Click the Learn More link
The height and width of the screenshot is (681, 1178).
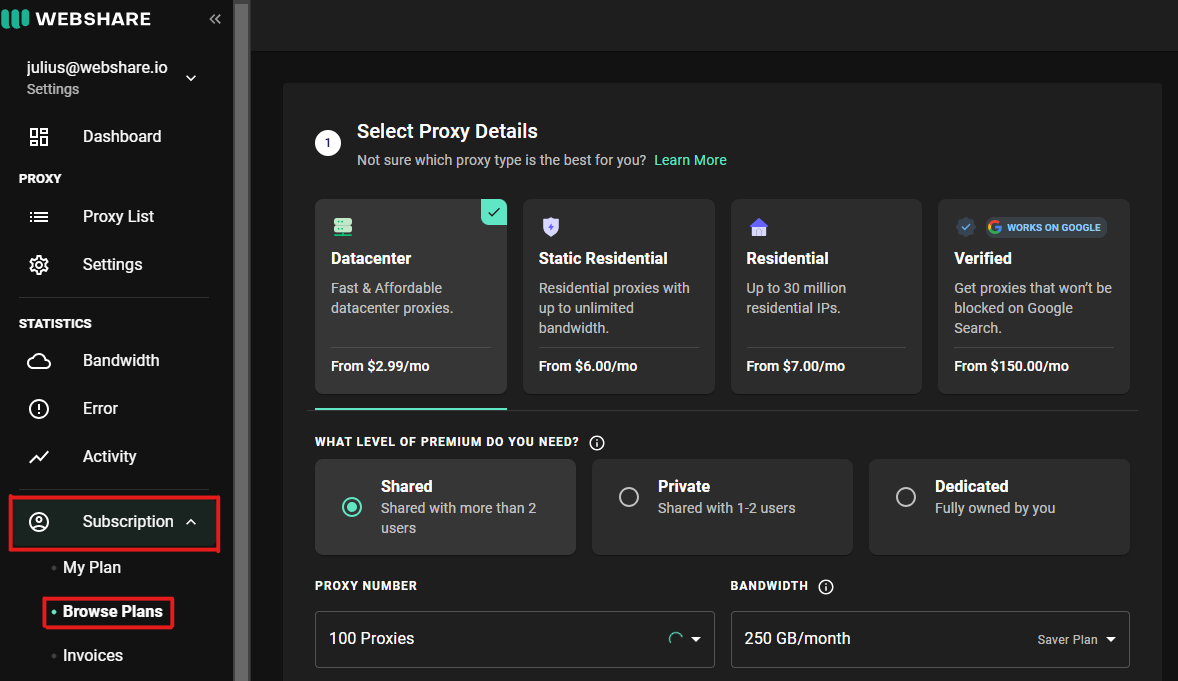coord(690,160)
